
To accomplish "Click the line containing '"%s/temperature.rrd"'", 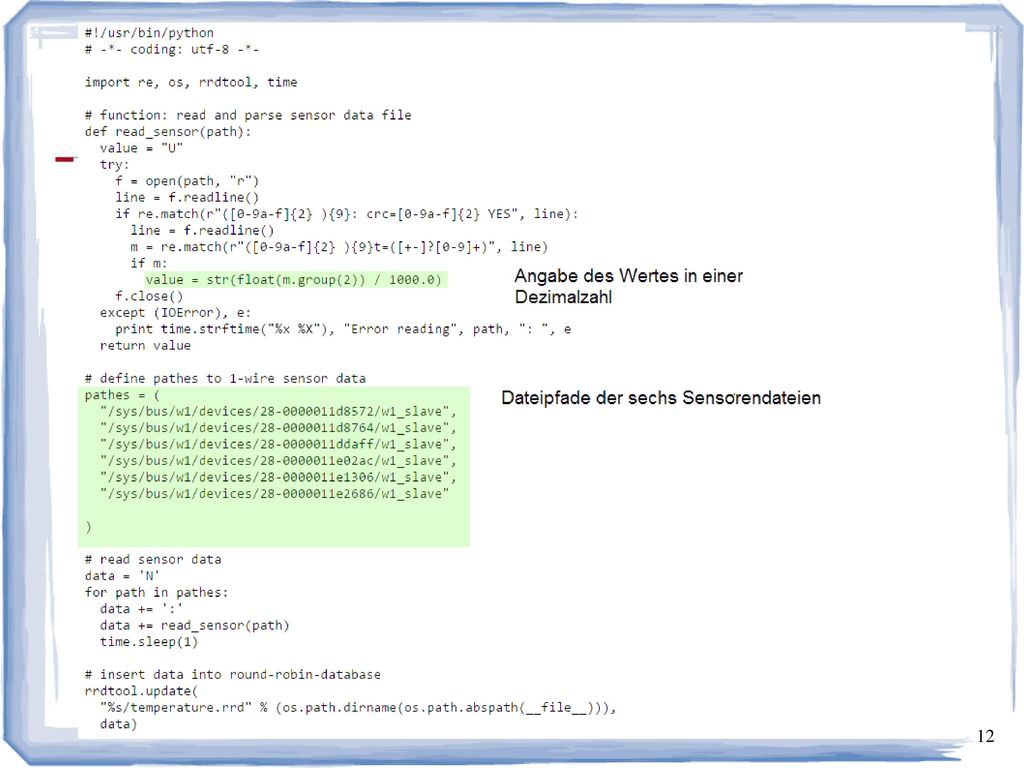I will click(358, 708).
